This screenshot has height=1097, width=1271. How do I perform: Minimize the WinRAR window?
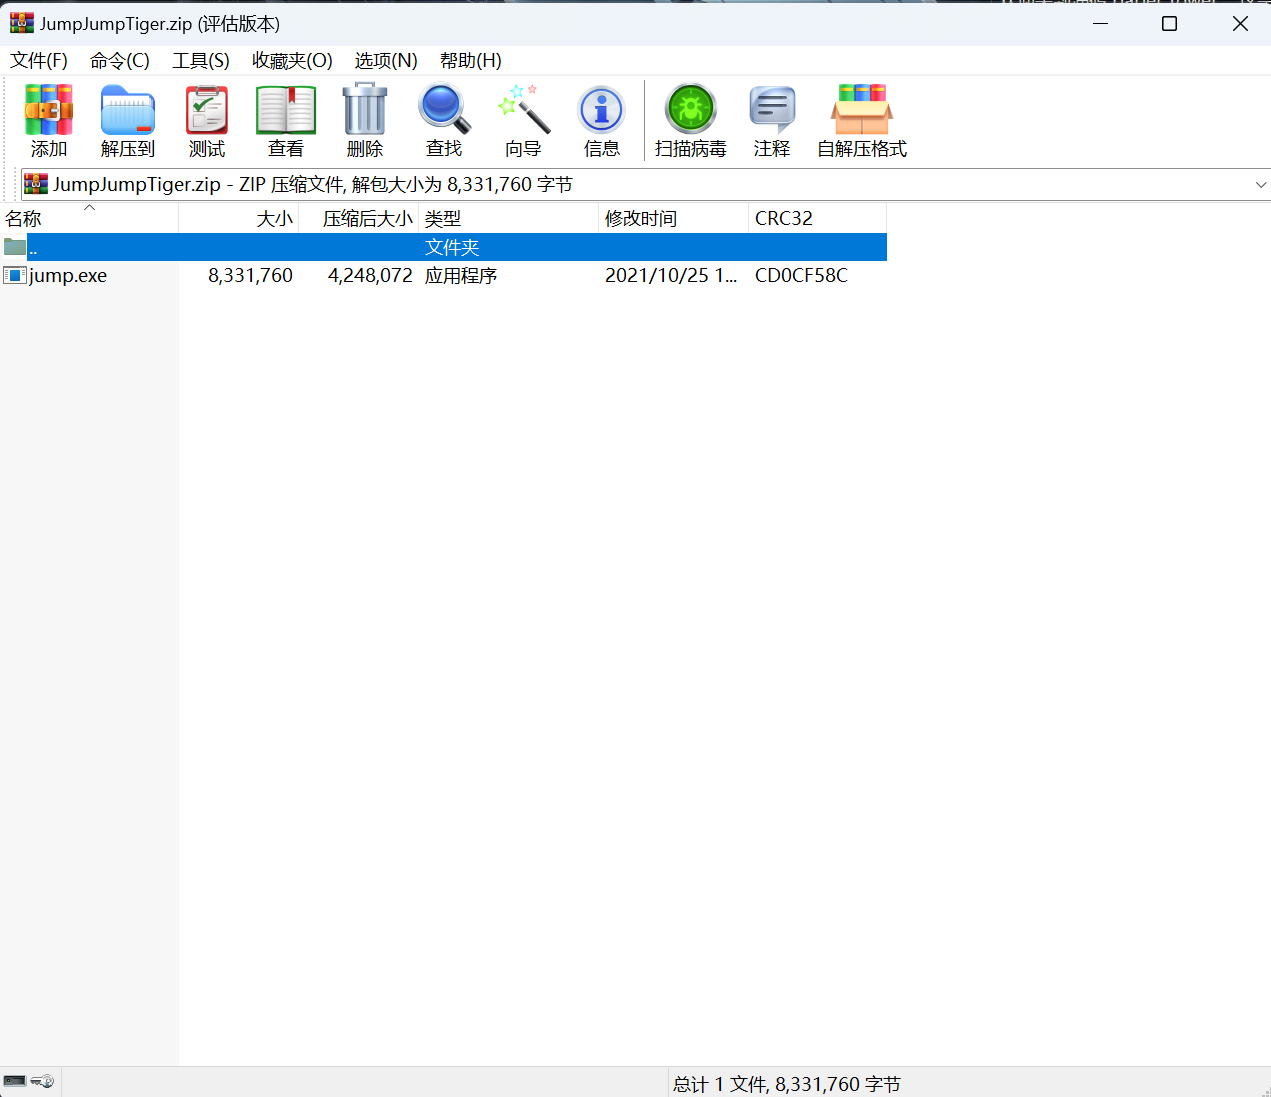[1101, 23]
